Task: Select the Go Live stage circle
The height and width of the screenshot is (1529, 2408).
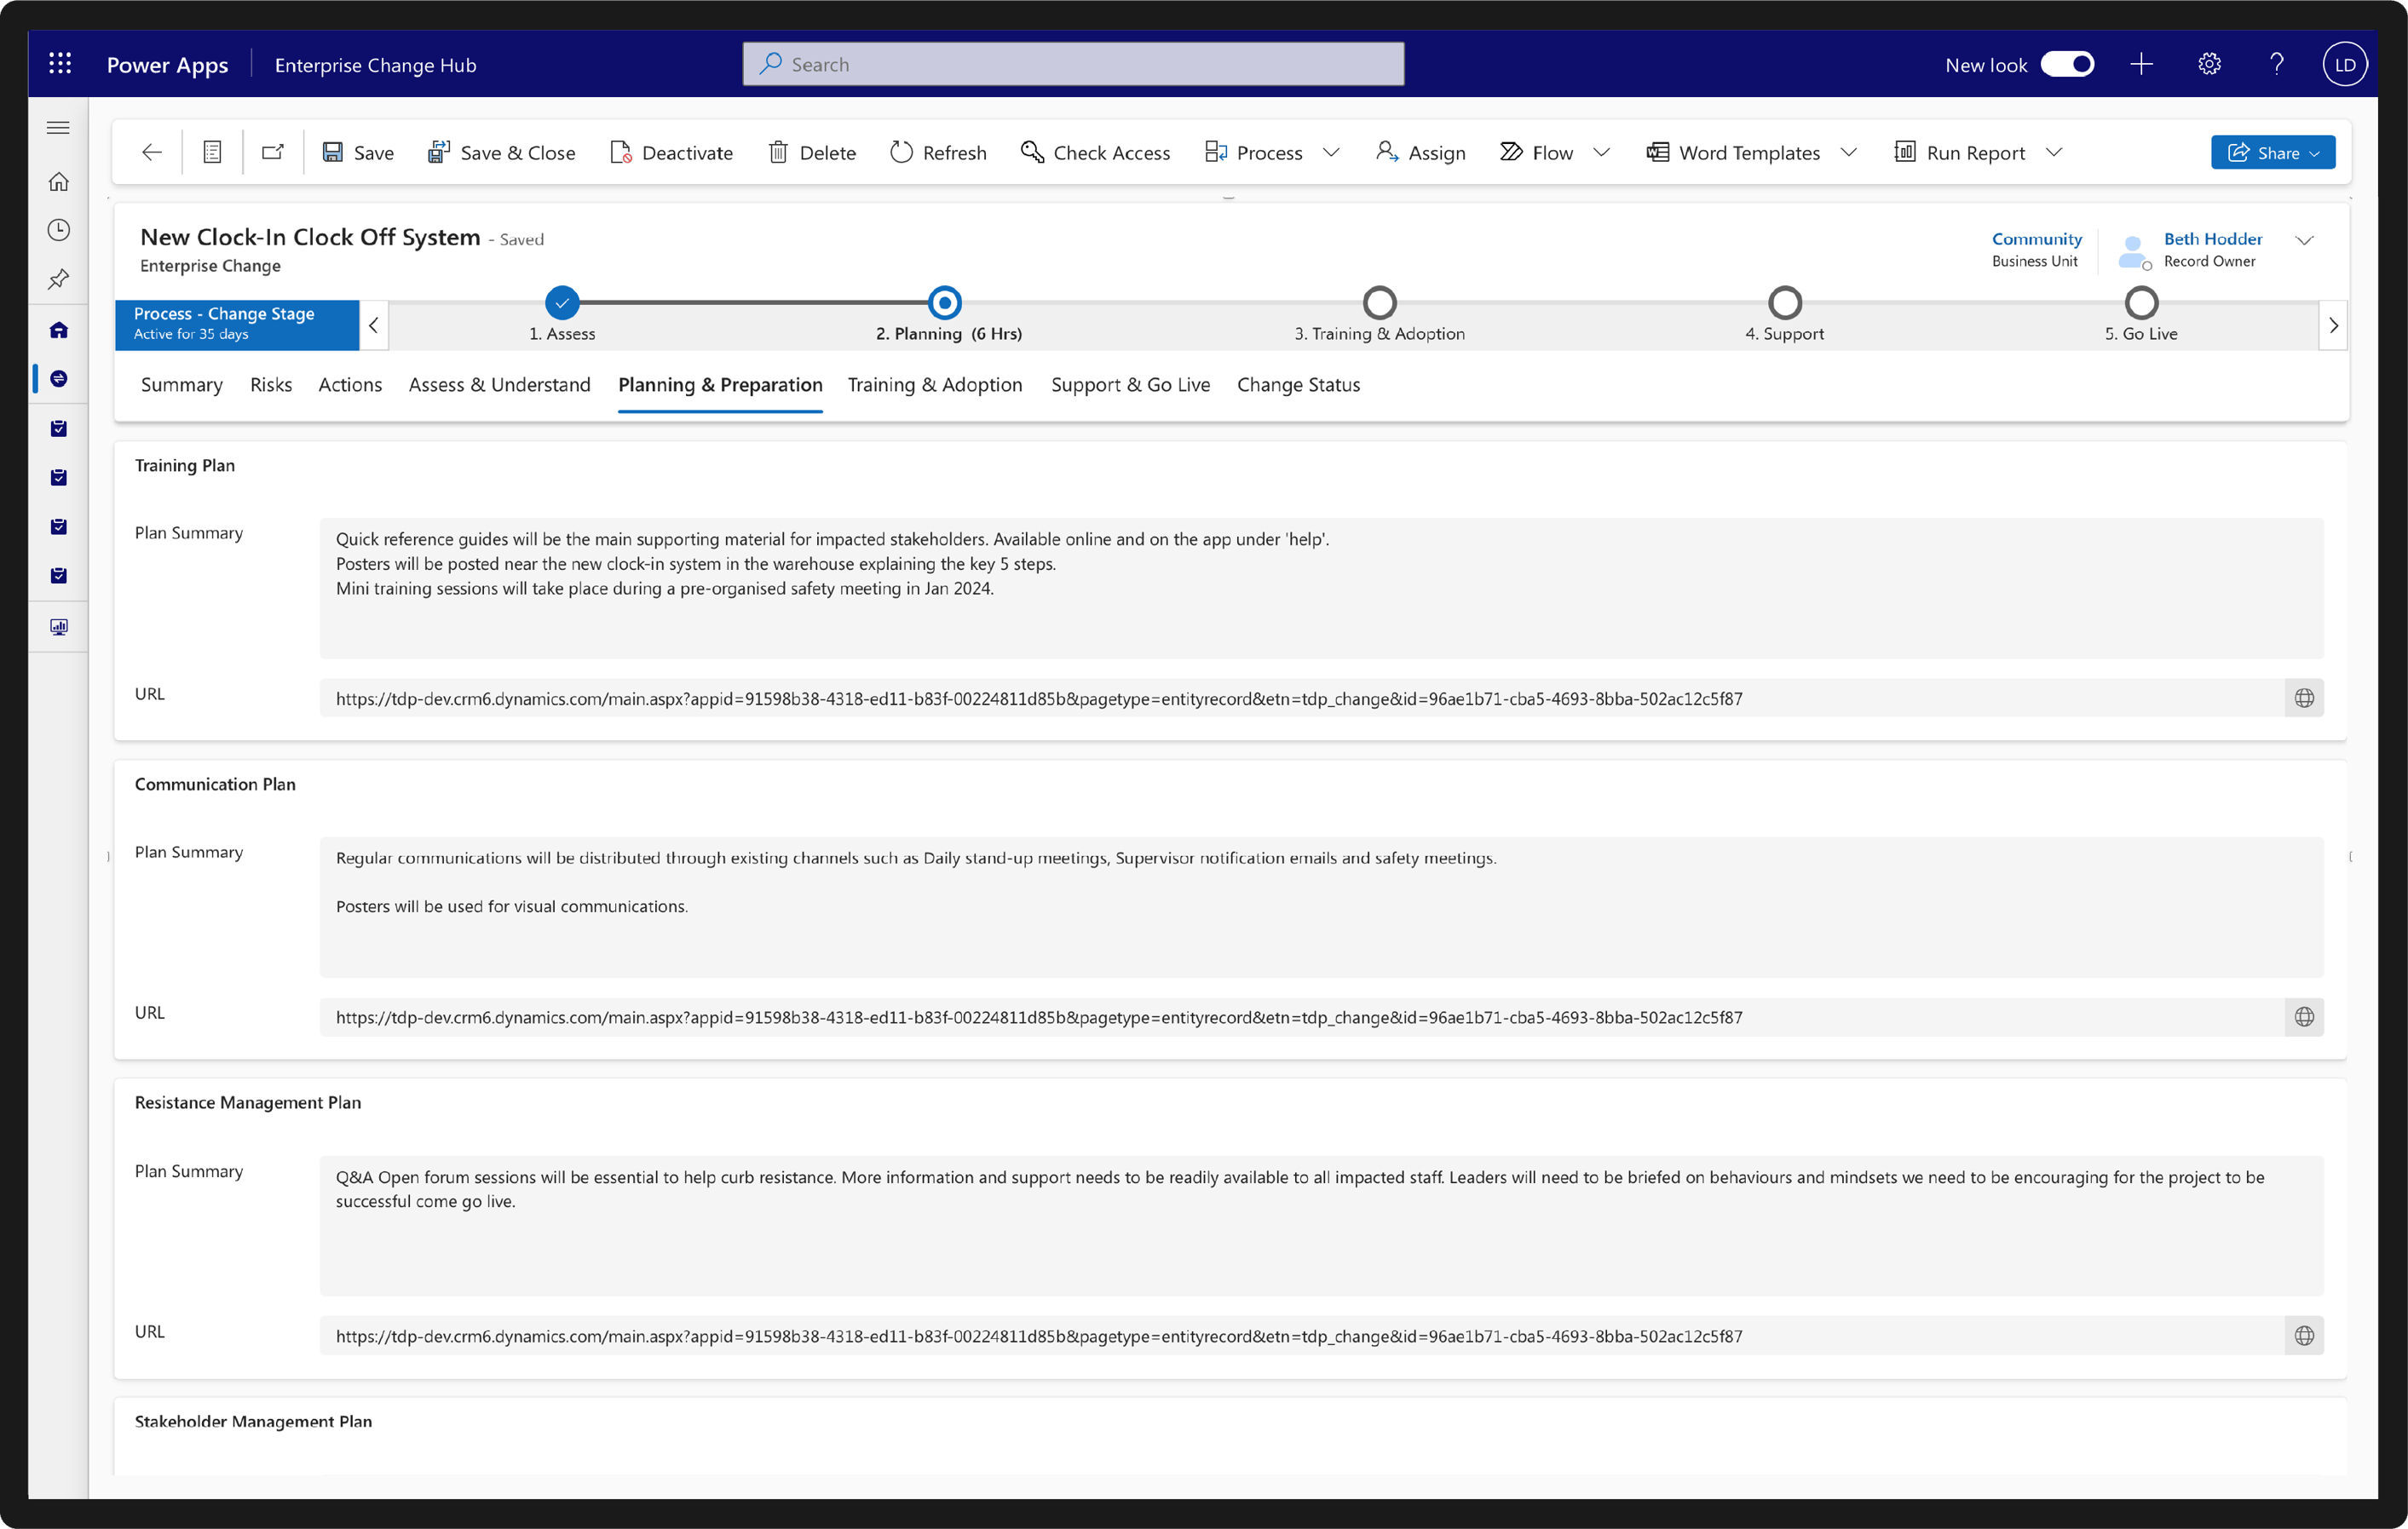Action: 2141,302
